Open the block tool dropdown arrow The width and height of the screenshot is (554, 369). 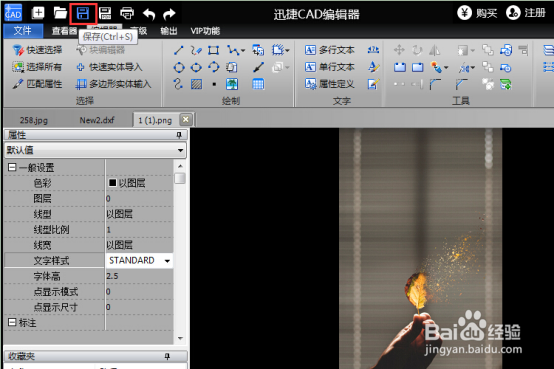coord(287,51)
